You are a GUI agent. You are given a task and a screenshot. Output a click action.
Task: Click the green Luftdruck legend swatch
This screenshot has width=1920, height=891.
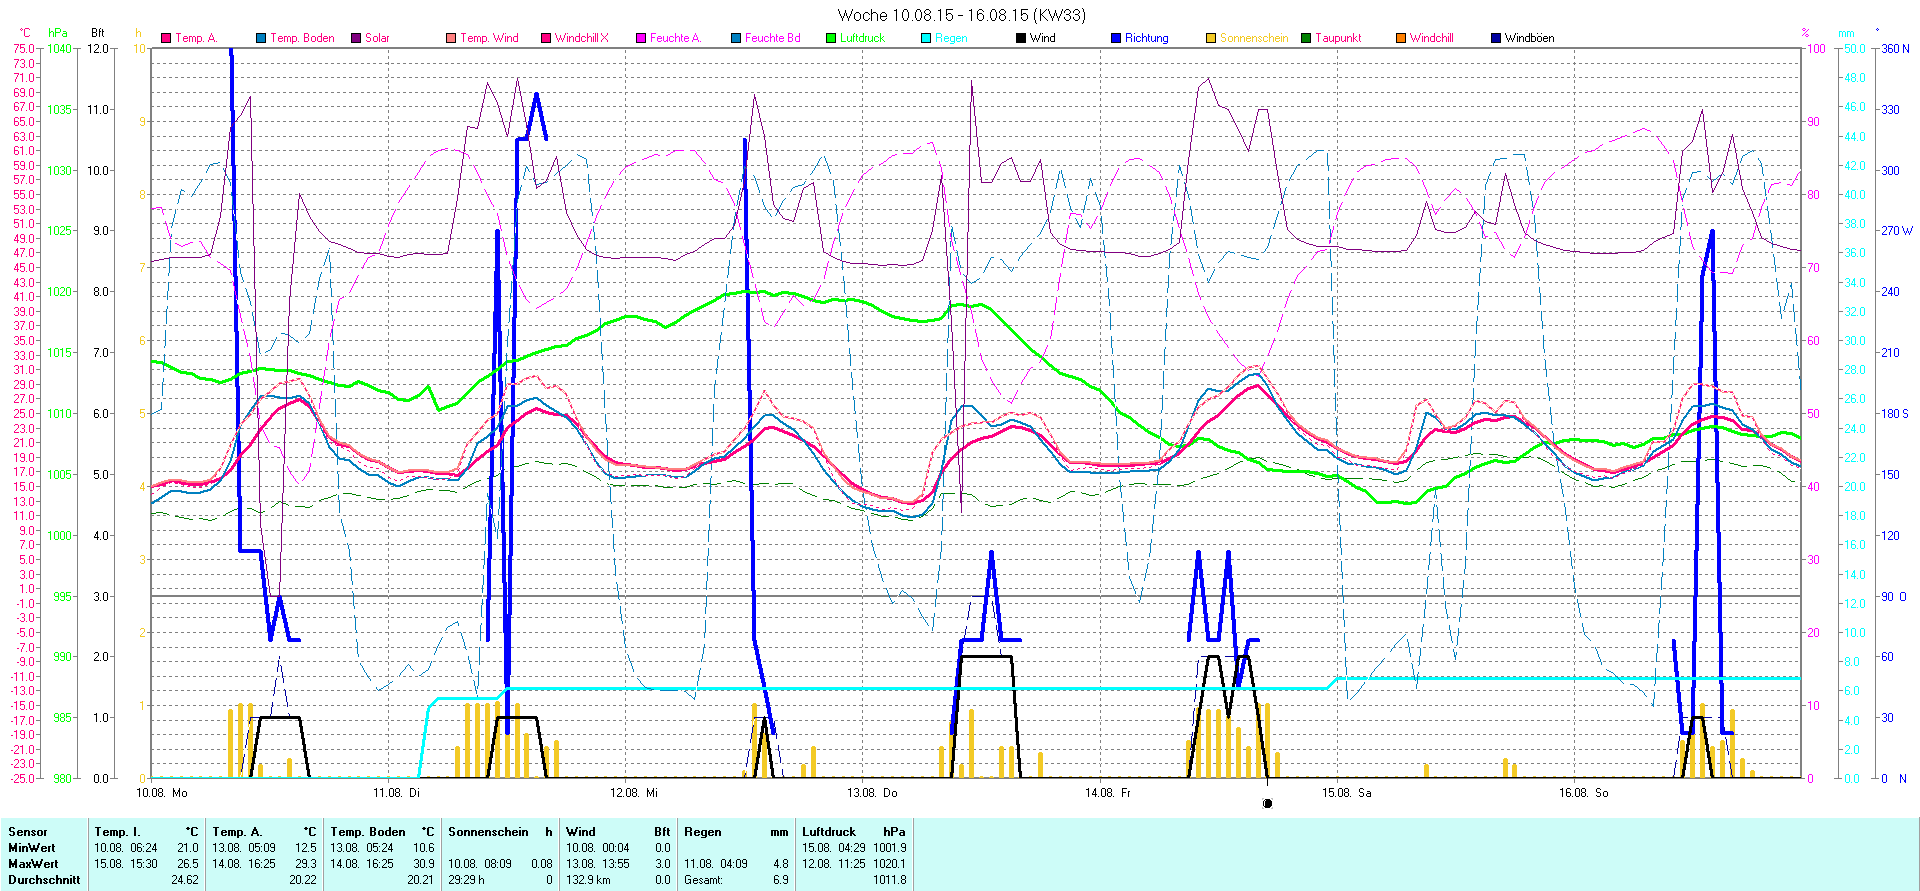pyautogui.click(x=831, y=38)
